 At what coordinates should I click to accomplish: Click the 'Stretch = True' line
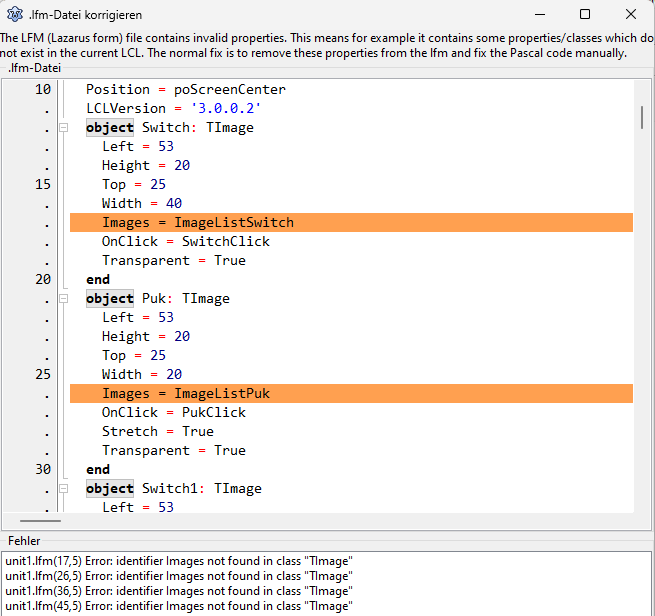pyautogui.click(x=158, y=431)
